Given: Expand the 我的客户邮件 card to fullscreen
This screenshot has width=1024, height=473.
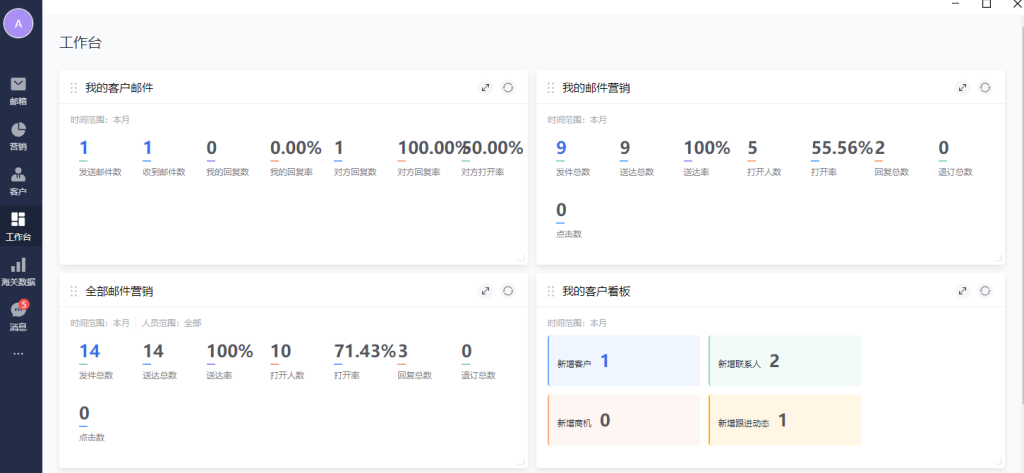Looking at the screenshot, I should (x=485, y=88).
